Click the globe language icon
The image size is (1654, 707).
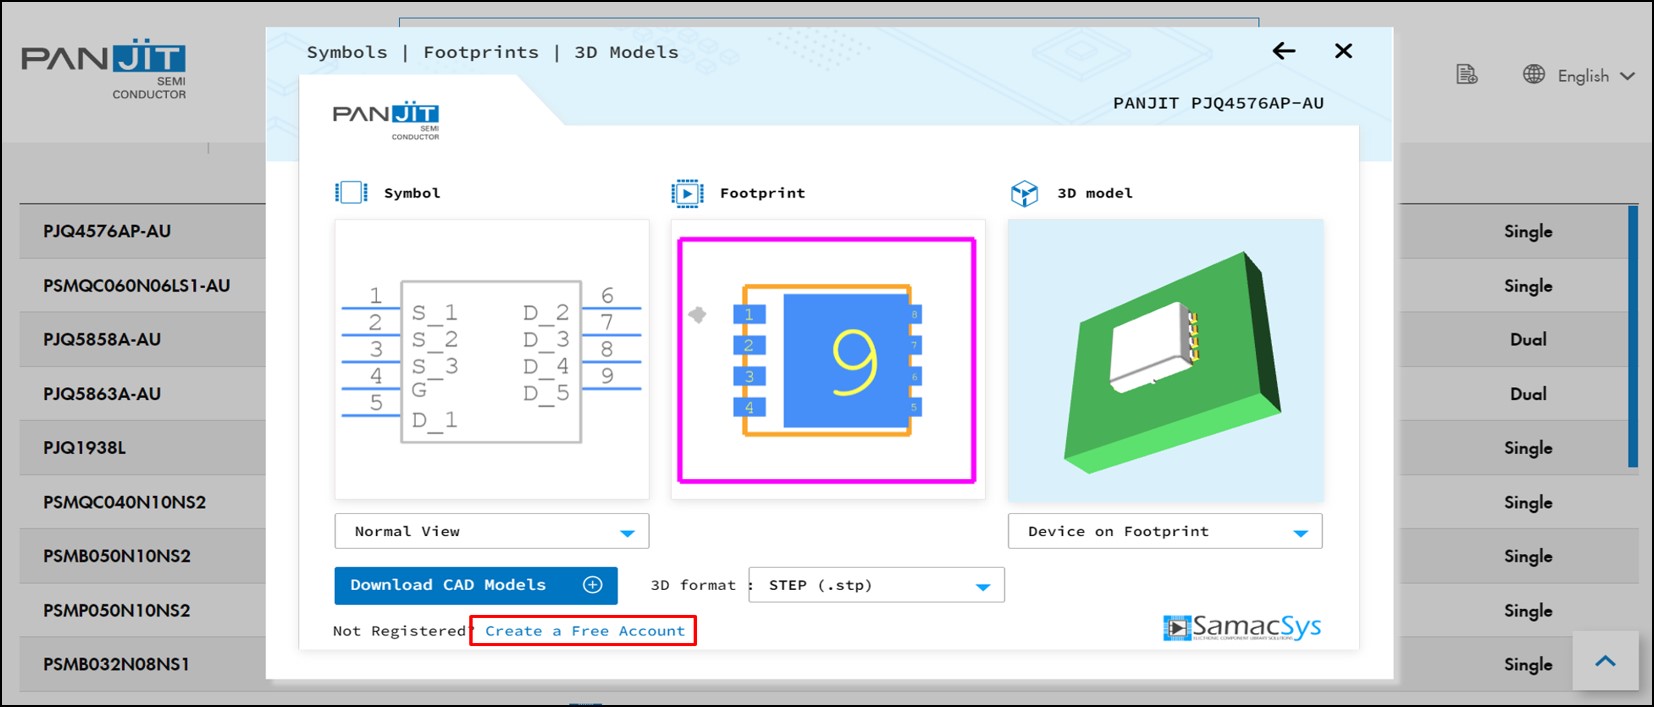point(1534,75)
